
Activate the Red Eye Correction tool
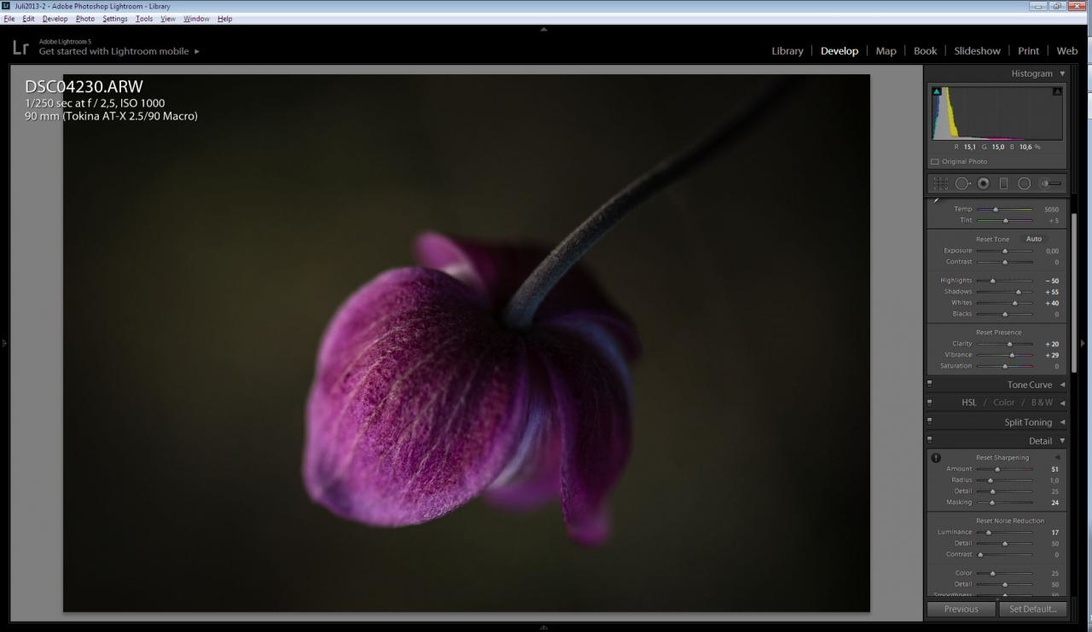point(984,184)
